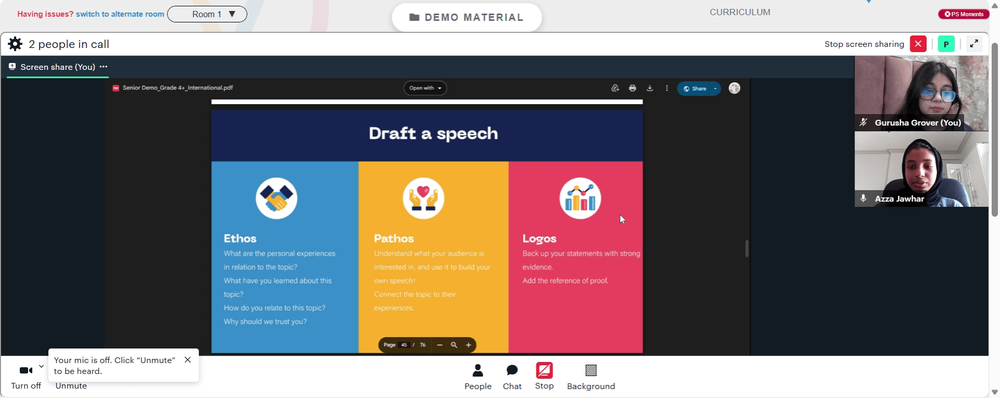Expand the Share button arrow
The width and height of the screenshot is (1000, 398).
coord(716,89)
